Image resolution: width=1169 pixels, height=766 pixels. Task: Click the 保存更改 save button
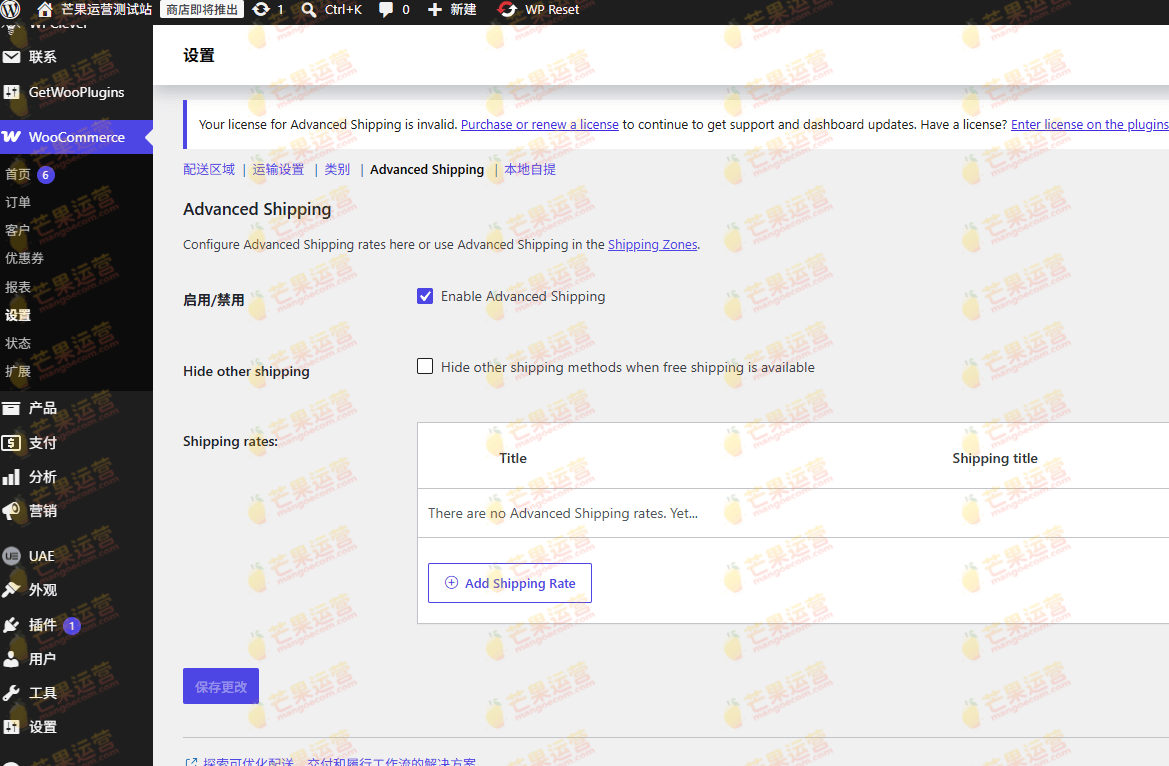click(x=221, y=686)
